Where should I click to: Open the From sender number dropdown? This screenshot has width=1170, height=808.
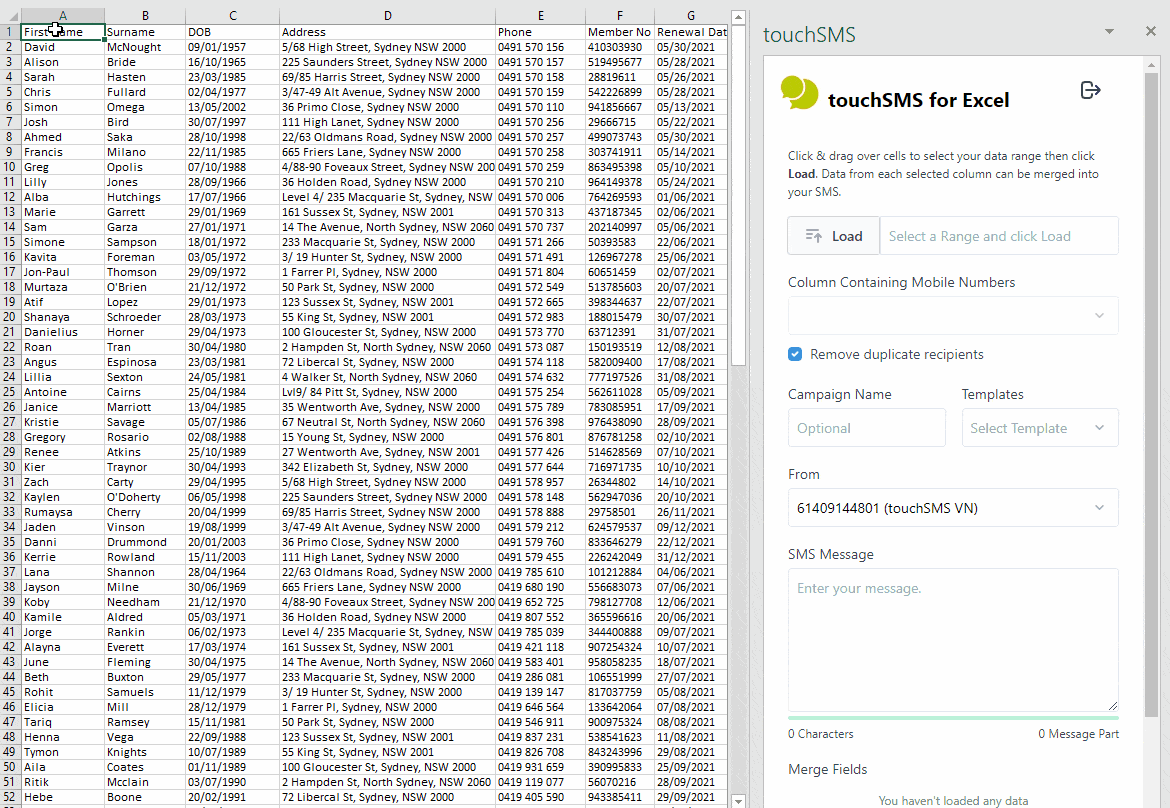[952, 508]
